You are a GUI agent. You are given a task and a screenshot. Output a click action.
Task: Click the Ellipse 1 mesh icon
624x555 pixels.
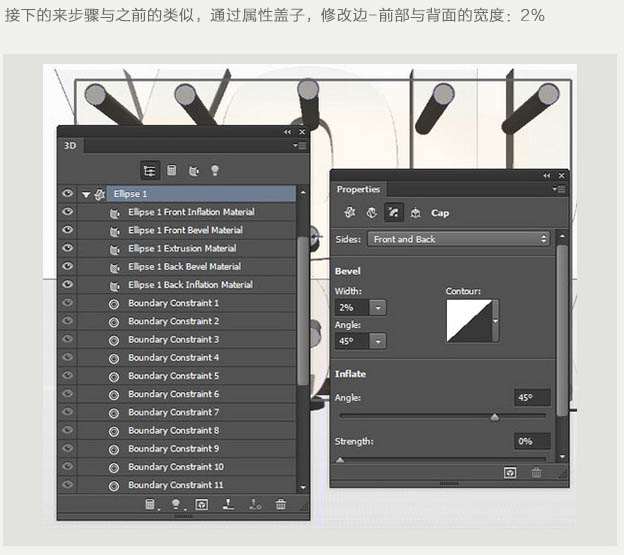pyautogui.click(x=99, y=194)
